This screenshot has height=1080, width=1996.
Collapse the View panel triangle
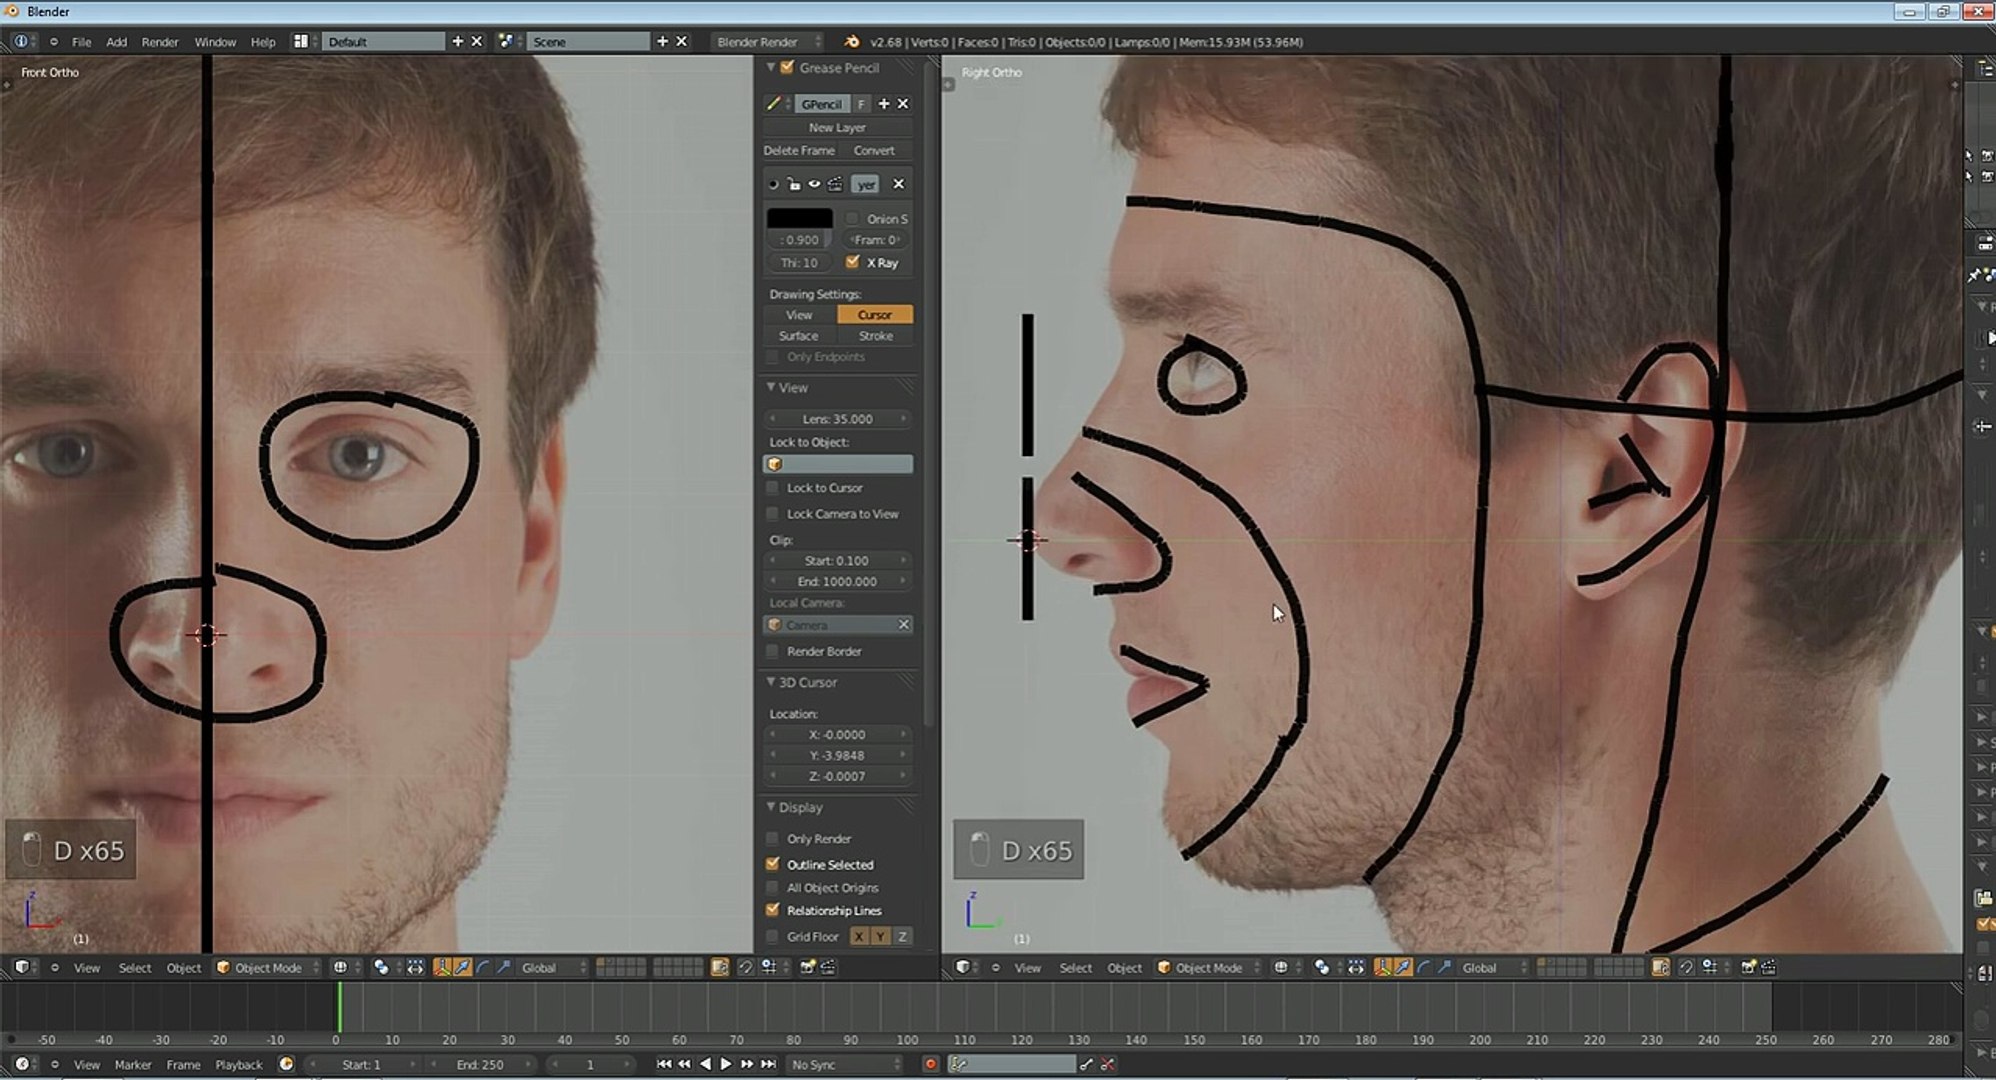pos(771,387)
